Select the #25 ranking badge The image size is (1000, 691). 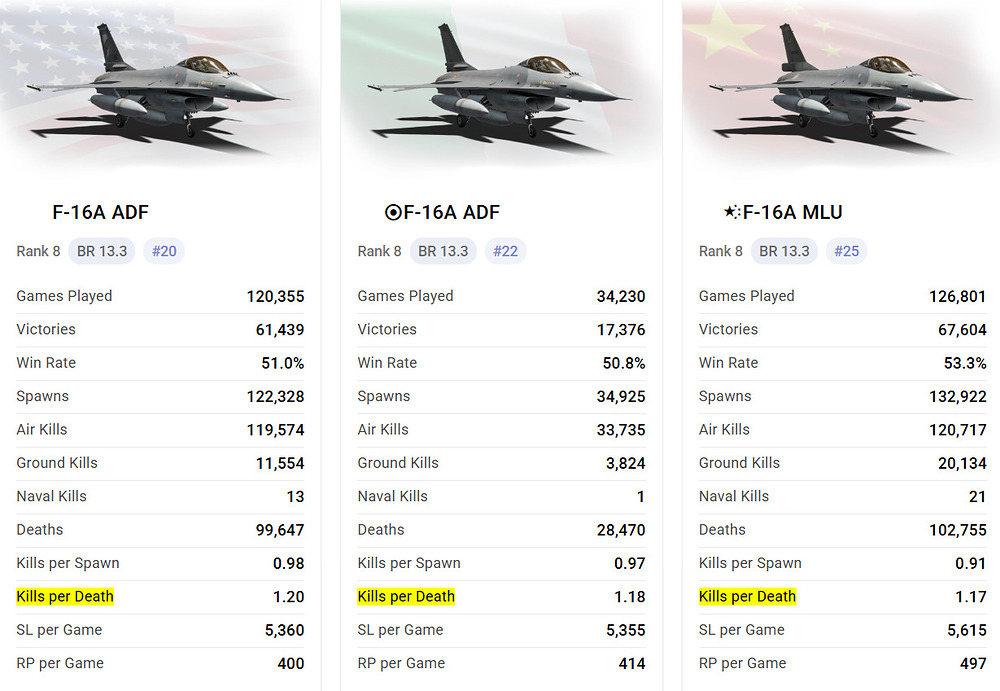pyautogui.click(x=846, y=251)
